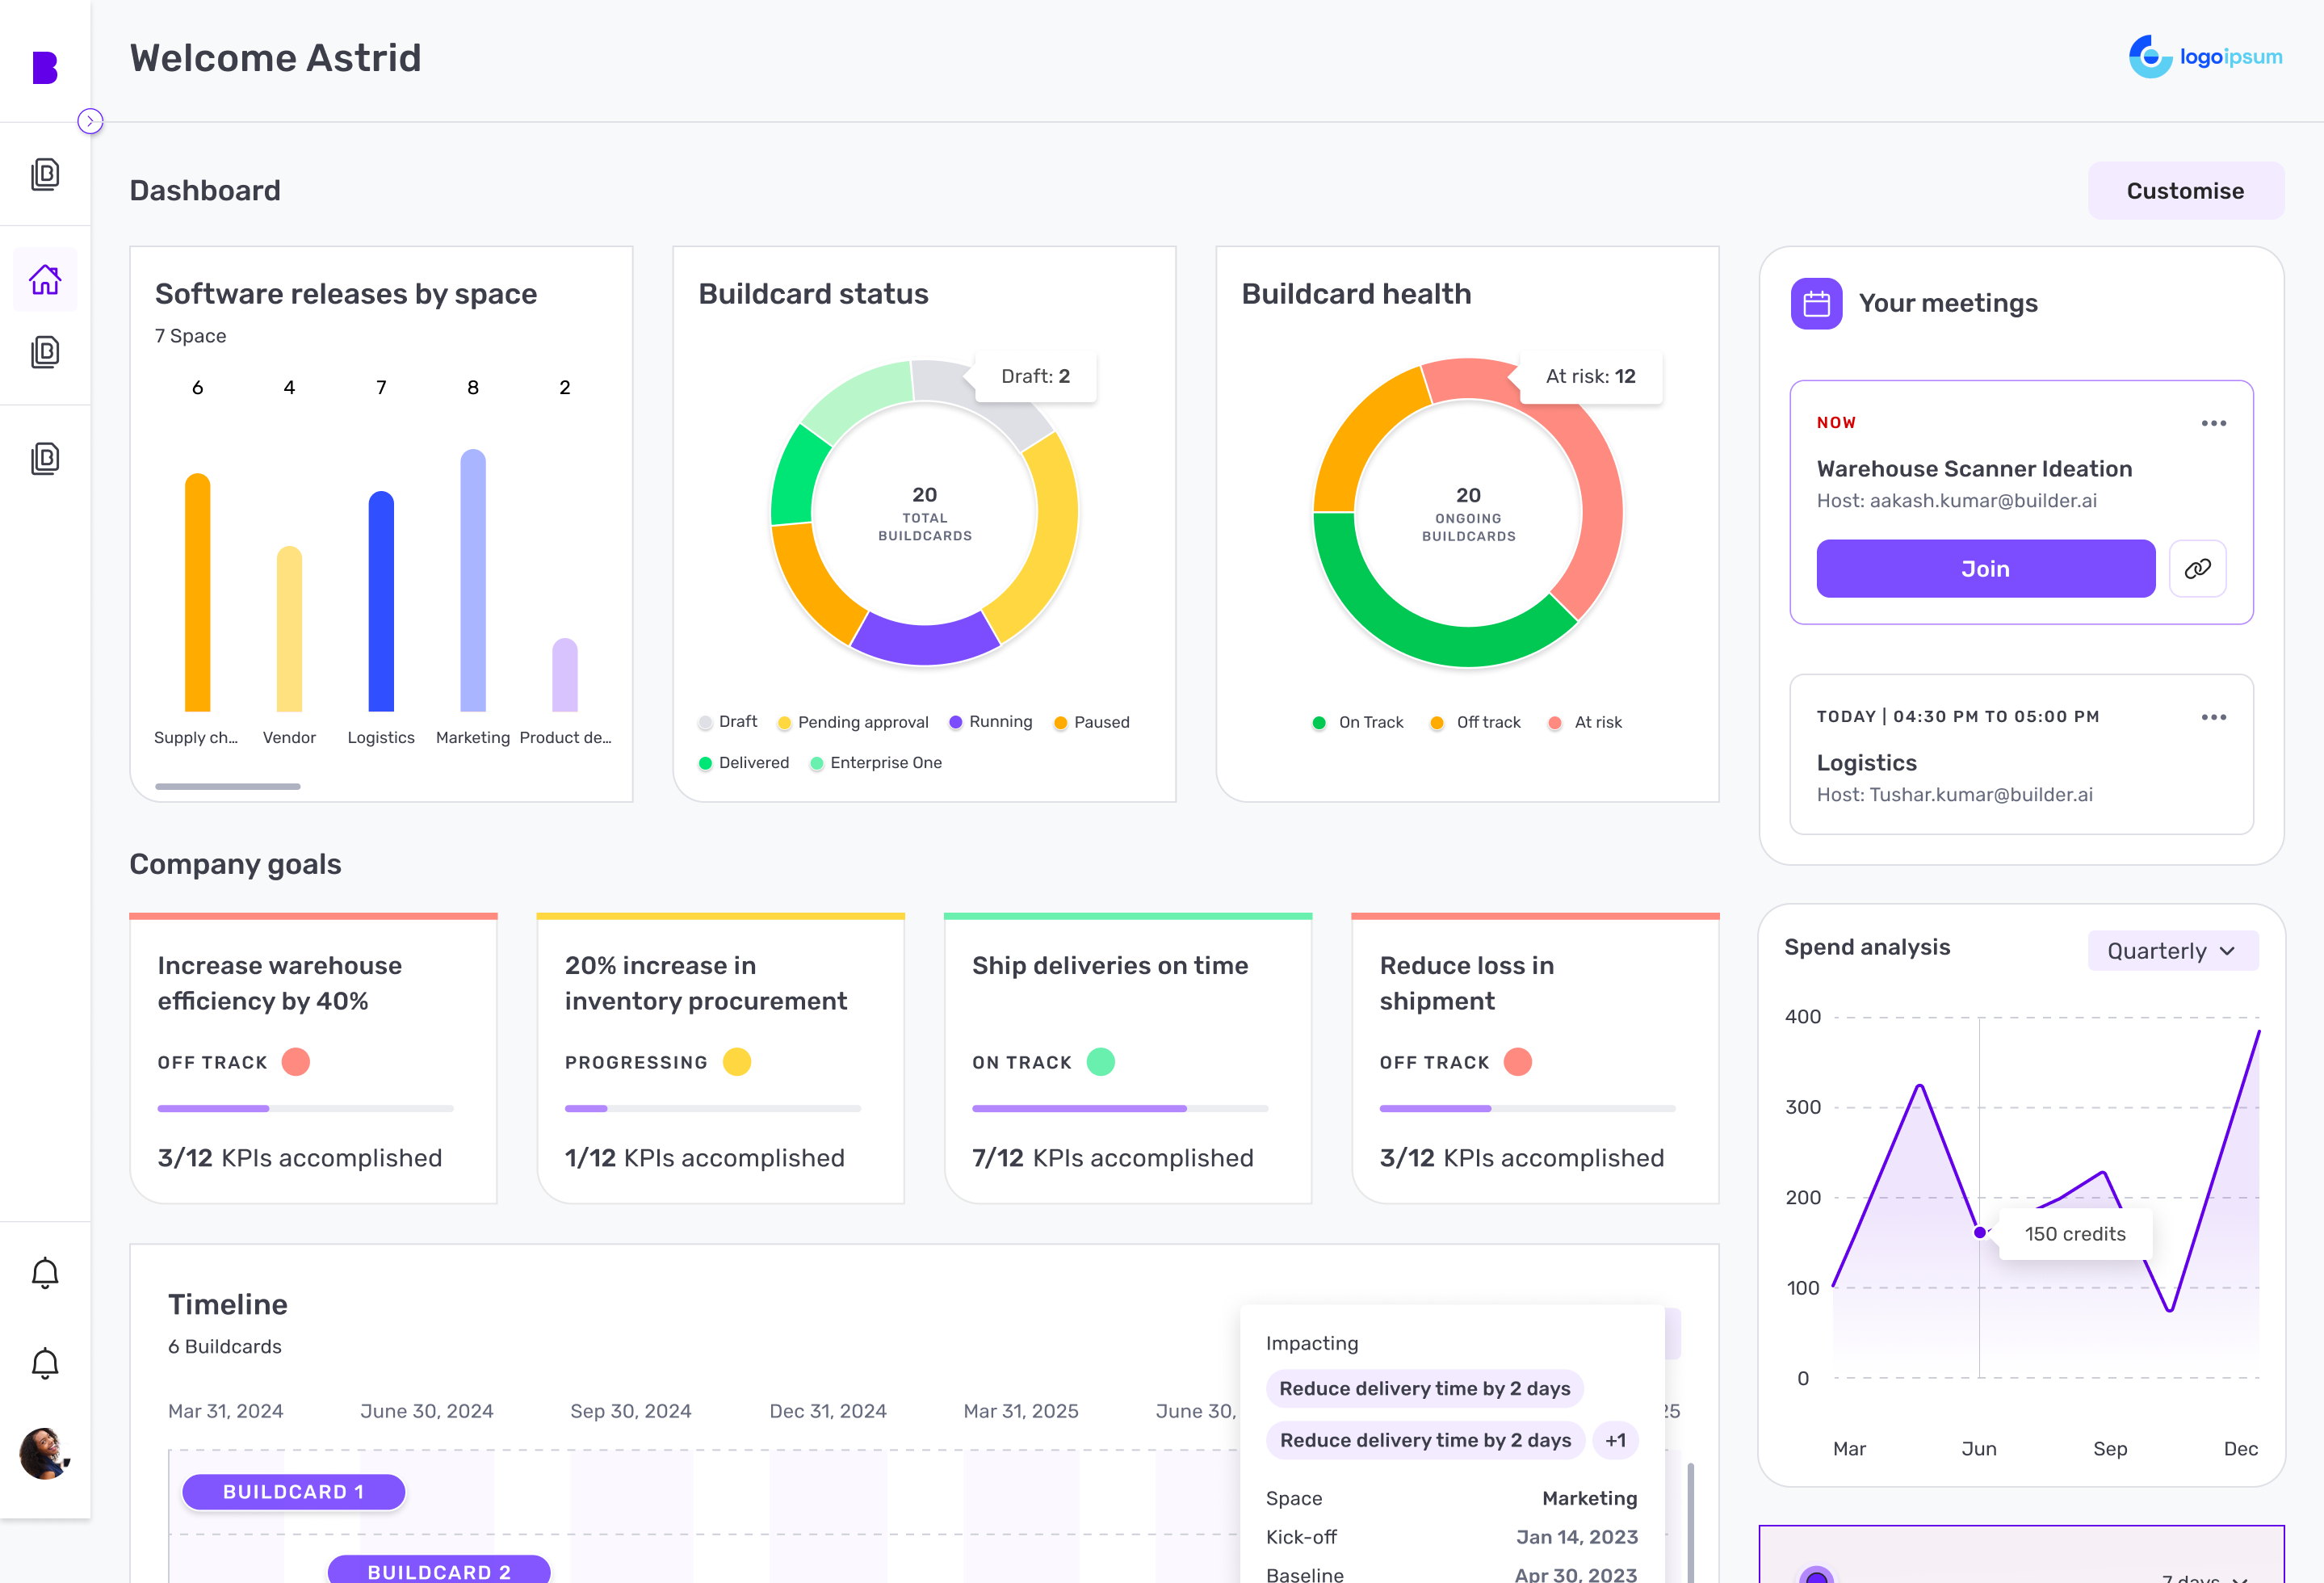Join the Warehouse Scanner Ideation meeting
The height and width of the screenshot is (1583, 2324).
coord(1985,568)
